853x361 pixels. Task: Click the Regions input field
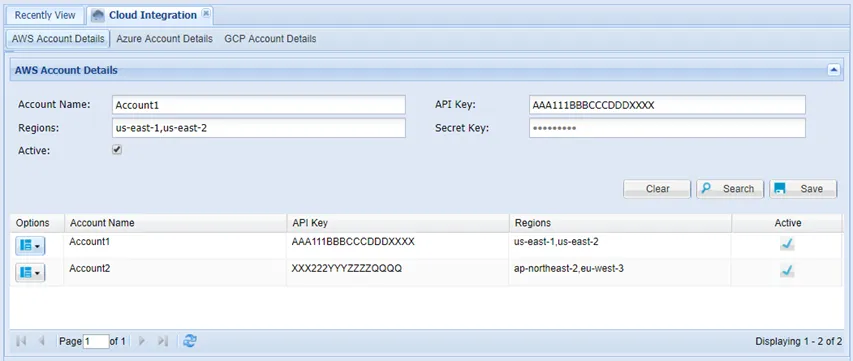pos(258,128)
